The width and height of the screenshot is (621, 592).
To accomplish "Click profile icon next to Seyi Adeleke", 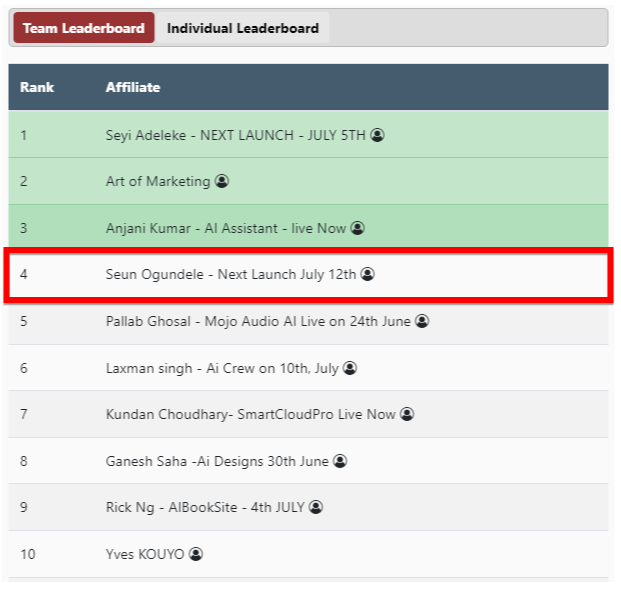I will [377, 135].
